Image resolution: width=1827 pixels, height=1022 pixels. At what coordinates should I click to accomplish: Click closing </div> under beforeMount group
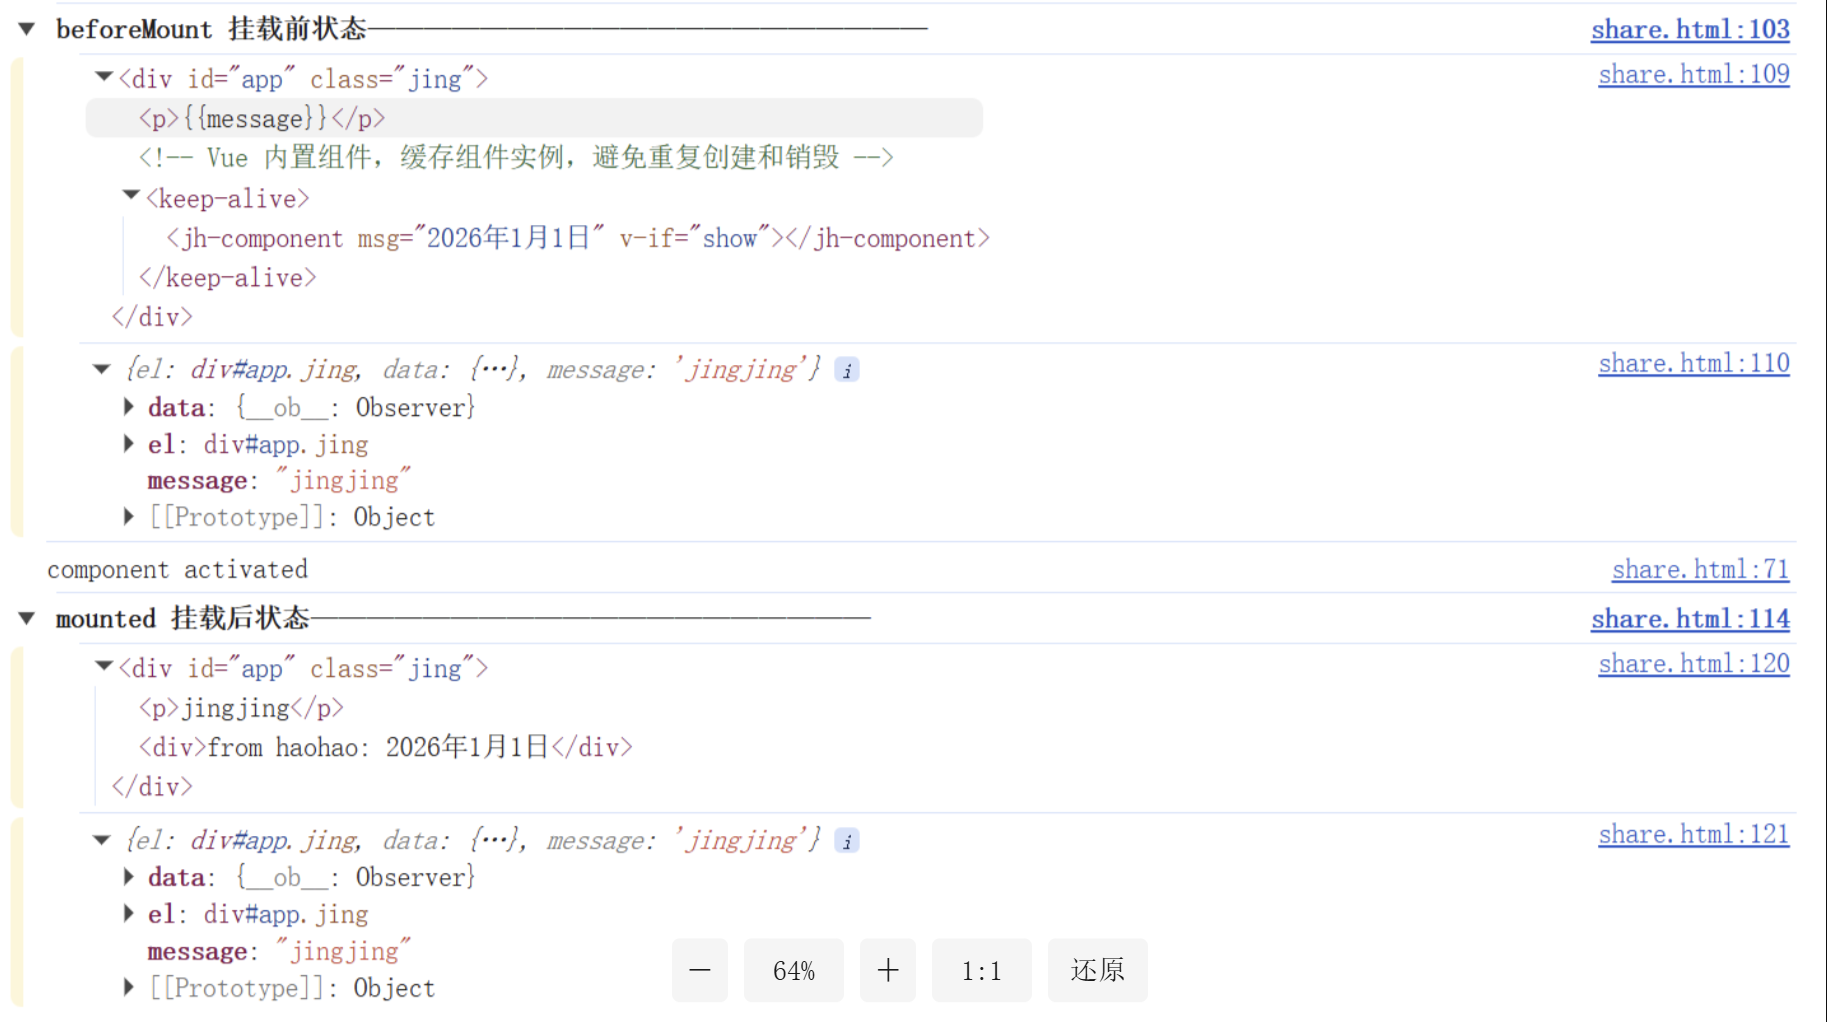point(152,317)
